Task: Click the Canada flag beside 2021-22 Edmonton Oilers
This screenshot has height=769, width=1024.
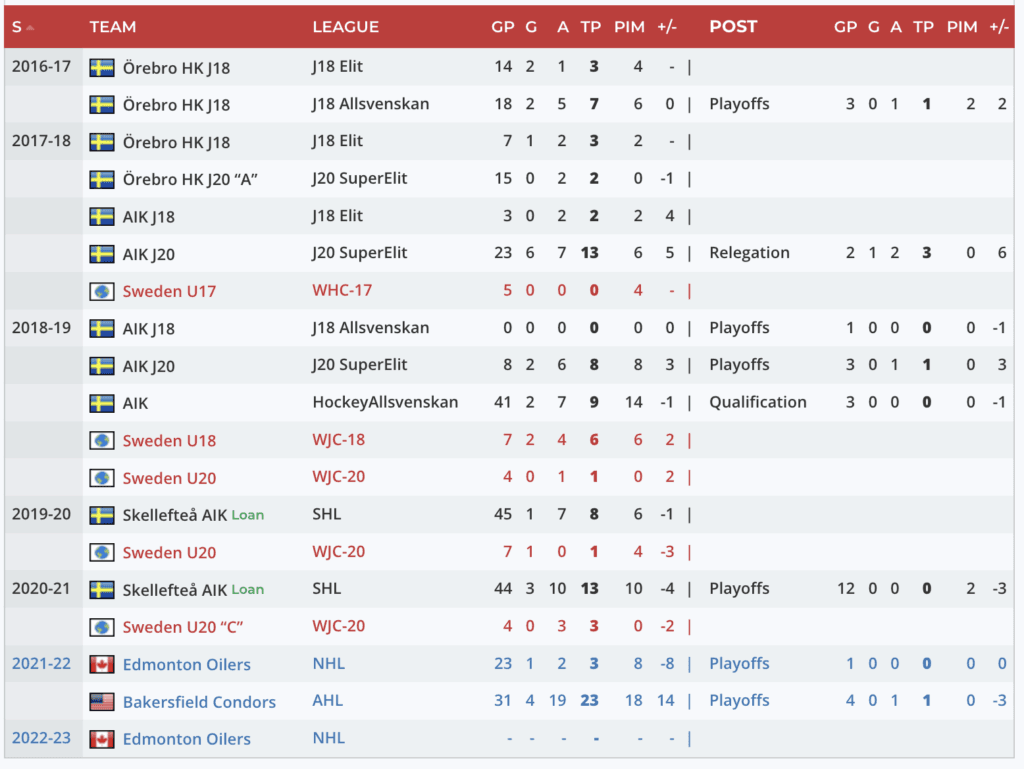Action: 102,664
